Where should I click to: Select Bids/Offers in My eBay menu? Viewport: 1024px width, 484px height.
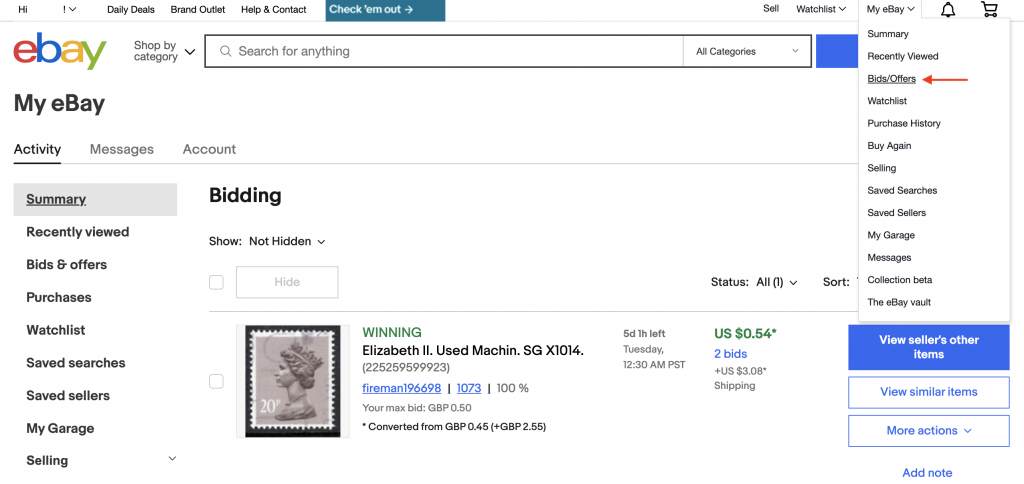tap(891, 78)
